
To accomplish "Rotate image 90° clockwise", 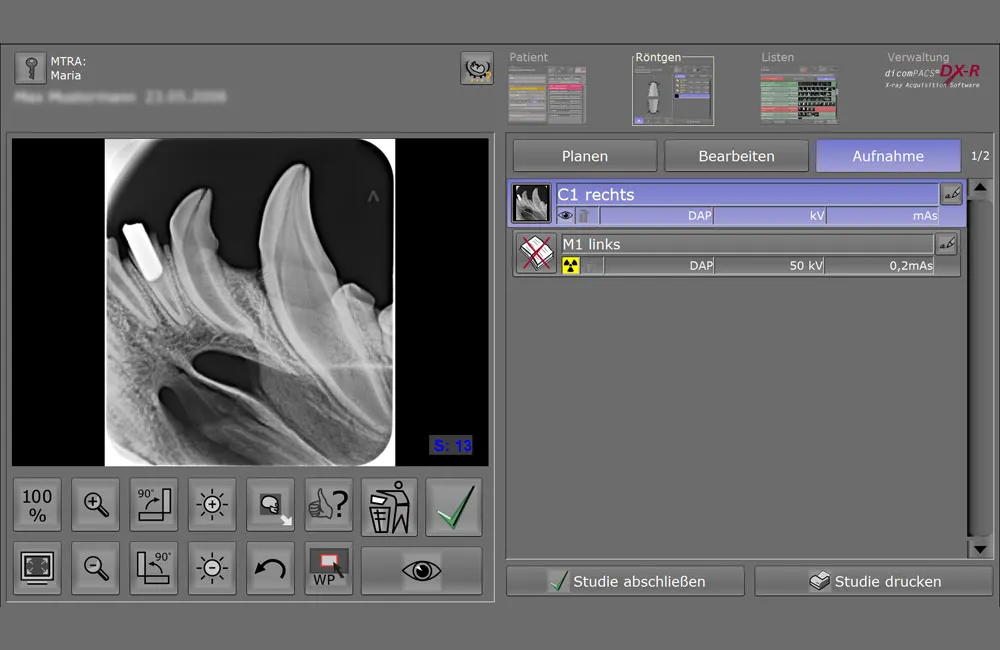I will pyautogui.click(x=154, y=505).
